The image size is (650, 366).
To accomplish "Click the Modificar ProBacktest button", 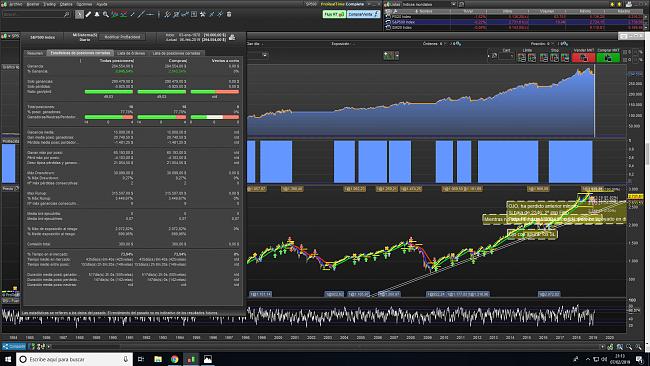I will [122, 37].
